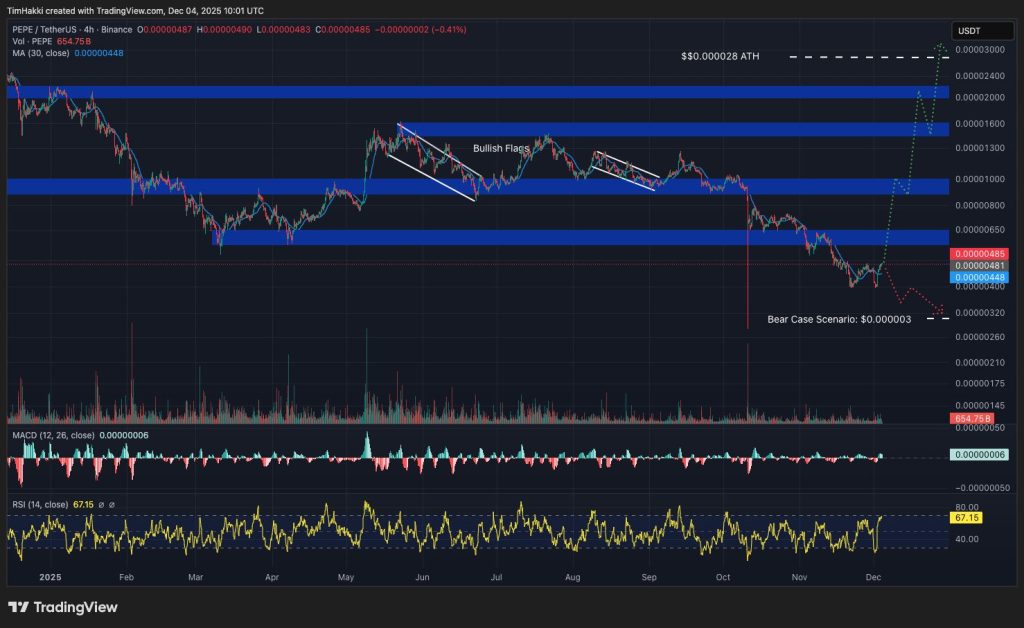The width and height of the screenshot is (1024, 628).
Task: Click the Jul marker on time axis
Action: point(496,577)
